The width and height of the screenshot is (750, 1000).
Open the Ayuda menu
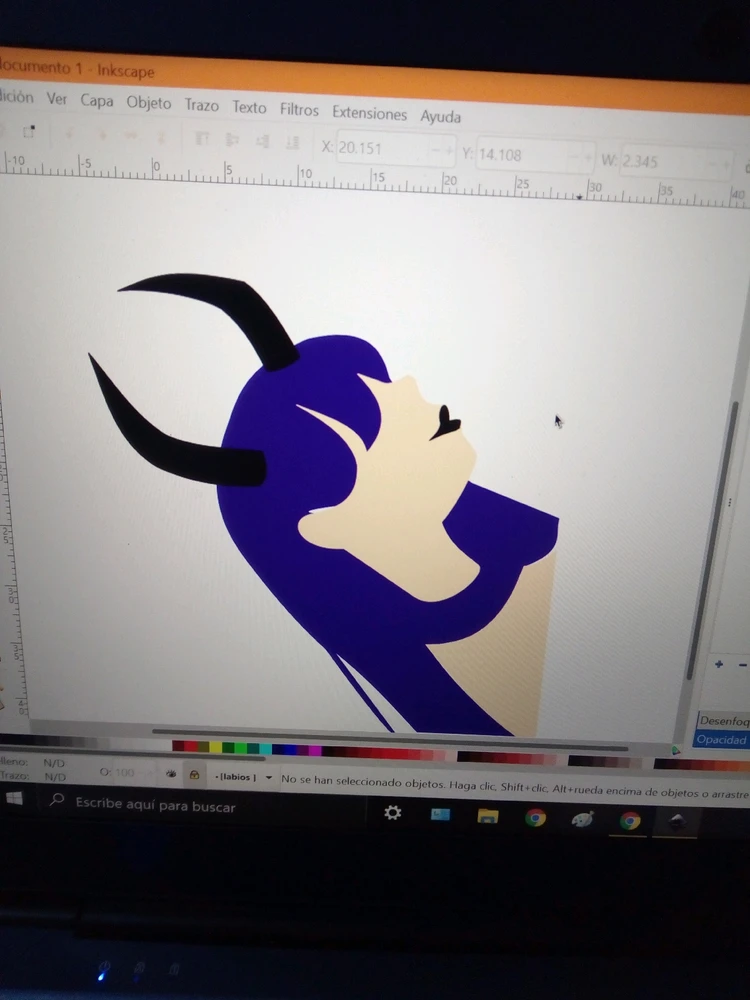coord(440,117)
